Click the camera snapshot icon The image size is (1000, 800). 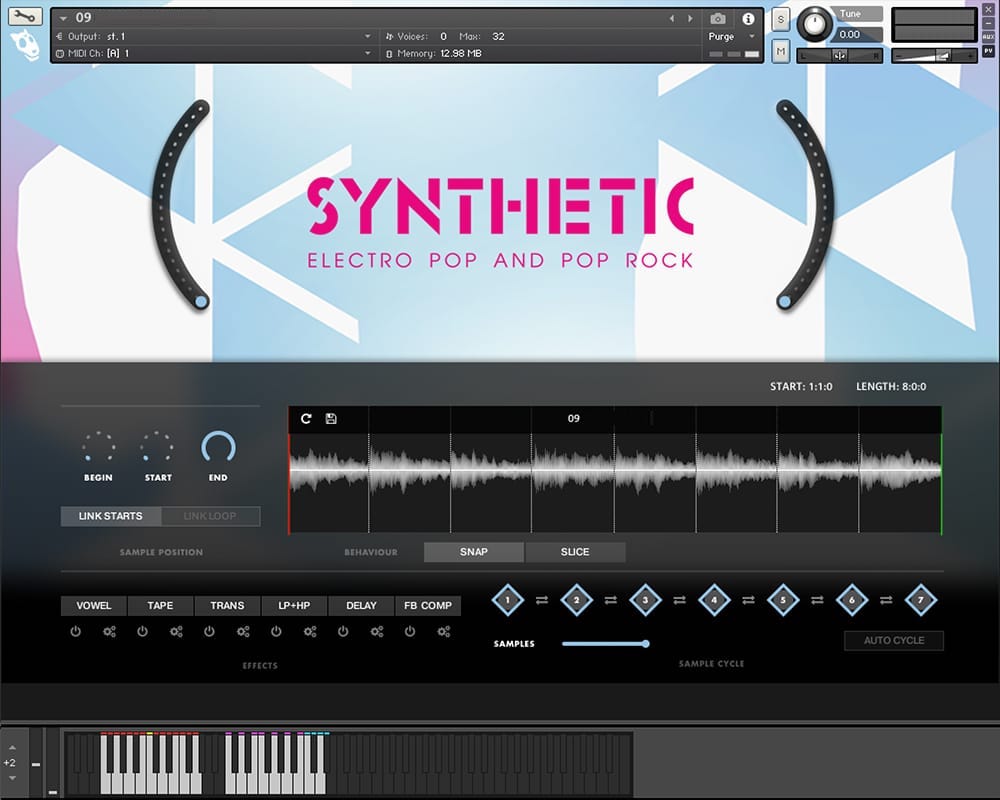[718, 18]
